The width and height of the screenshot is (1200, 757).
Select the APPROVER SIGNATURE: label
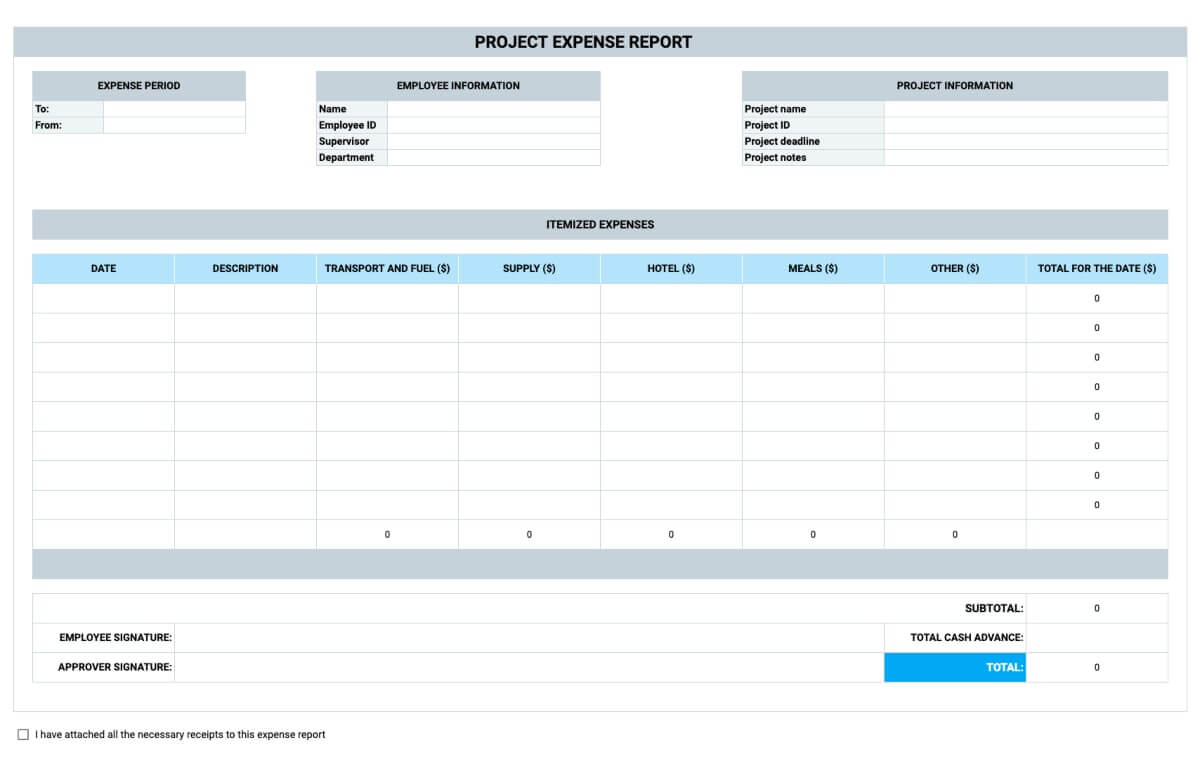coord(115,667)
